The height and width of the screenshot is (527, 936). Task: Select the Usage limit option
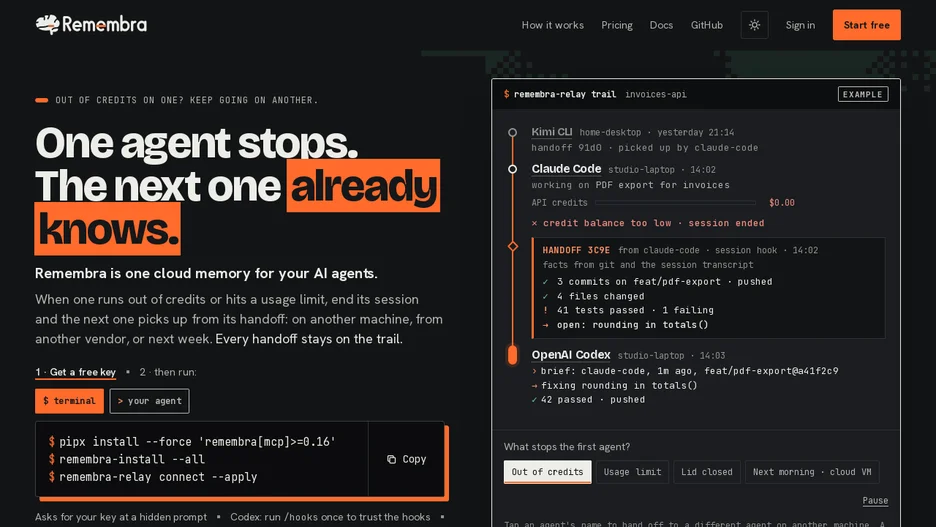tap(632, 471)
